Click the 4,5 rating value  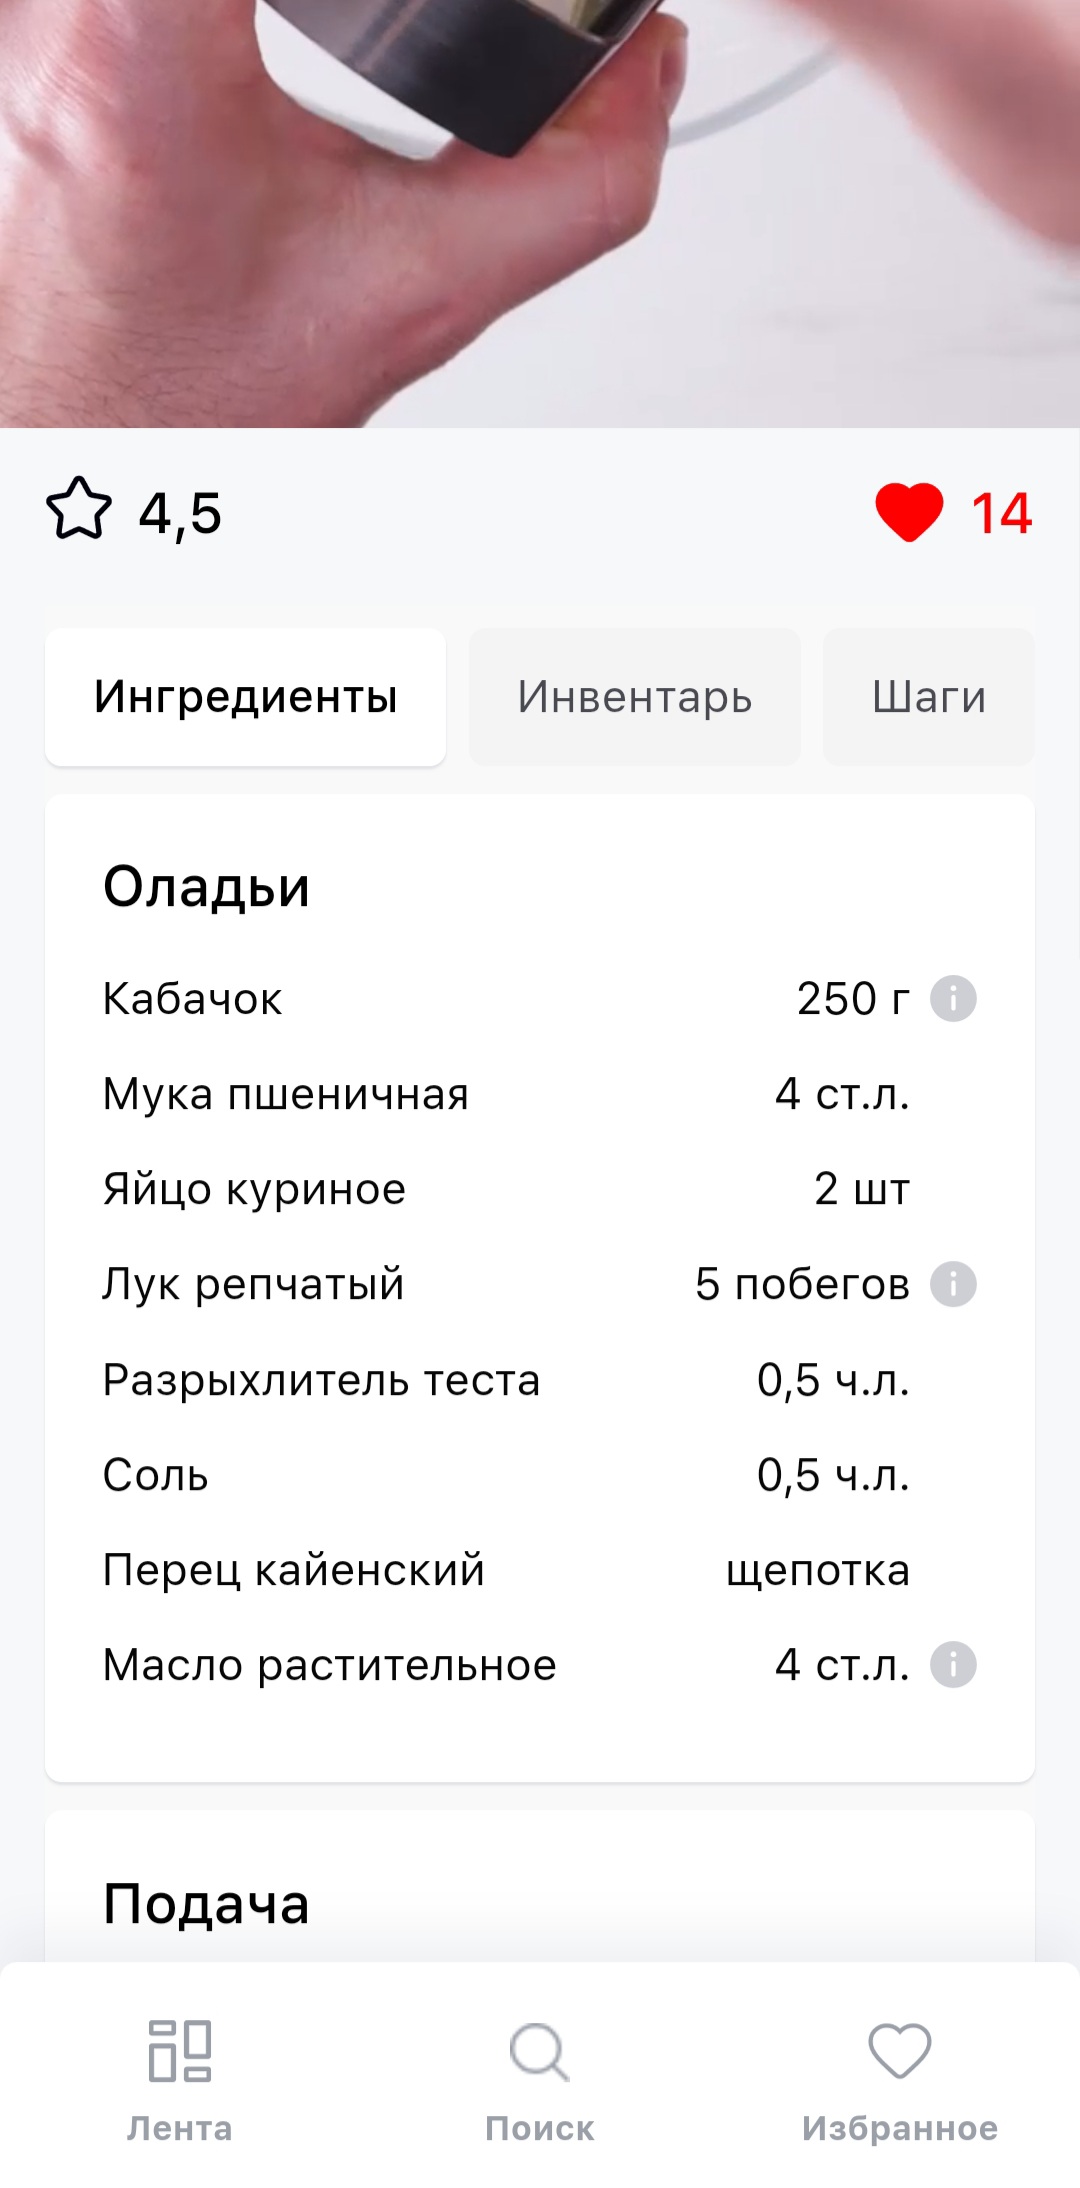180,513
